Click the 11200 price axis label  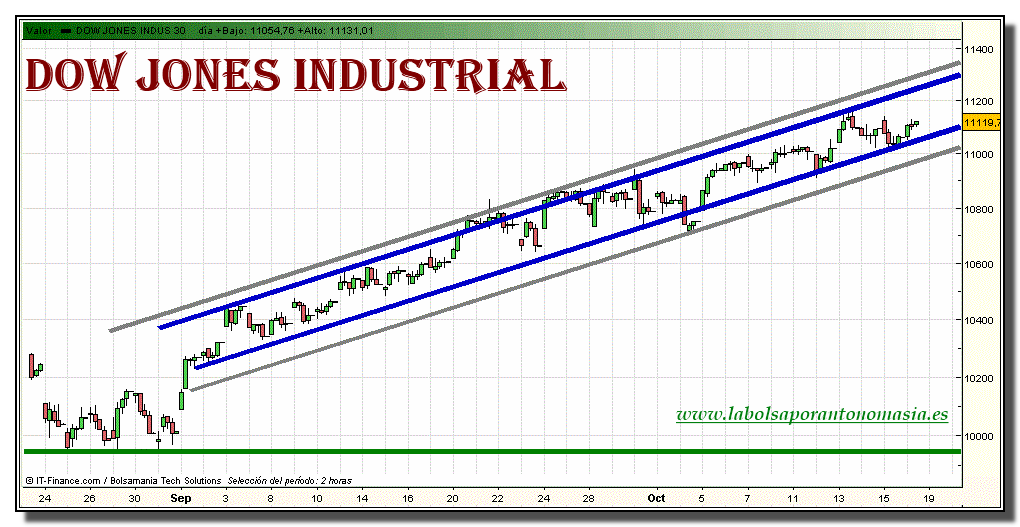pos(978,101)
